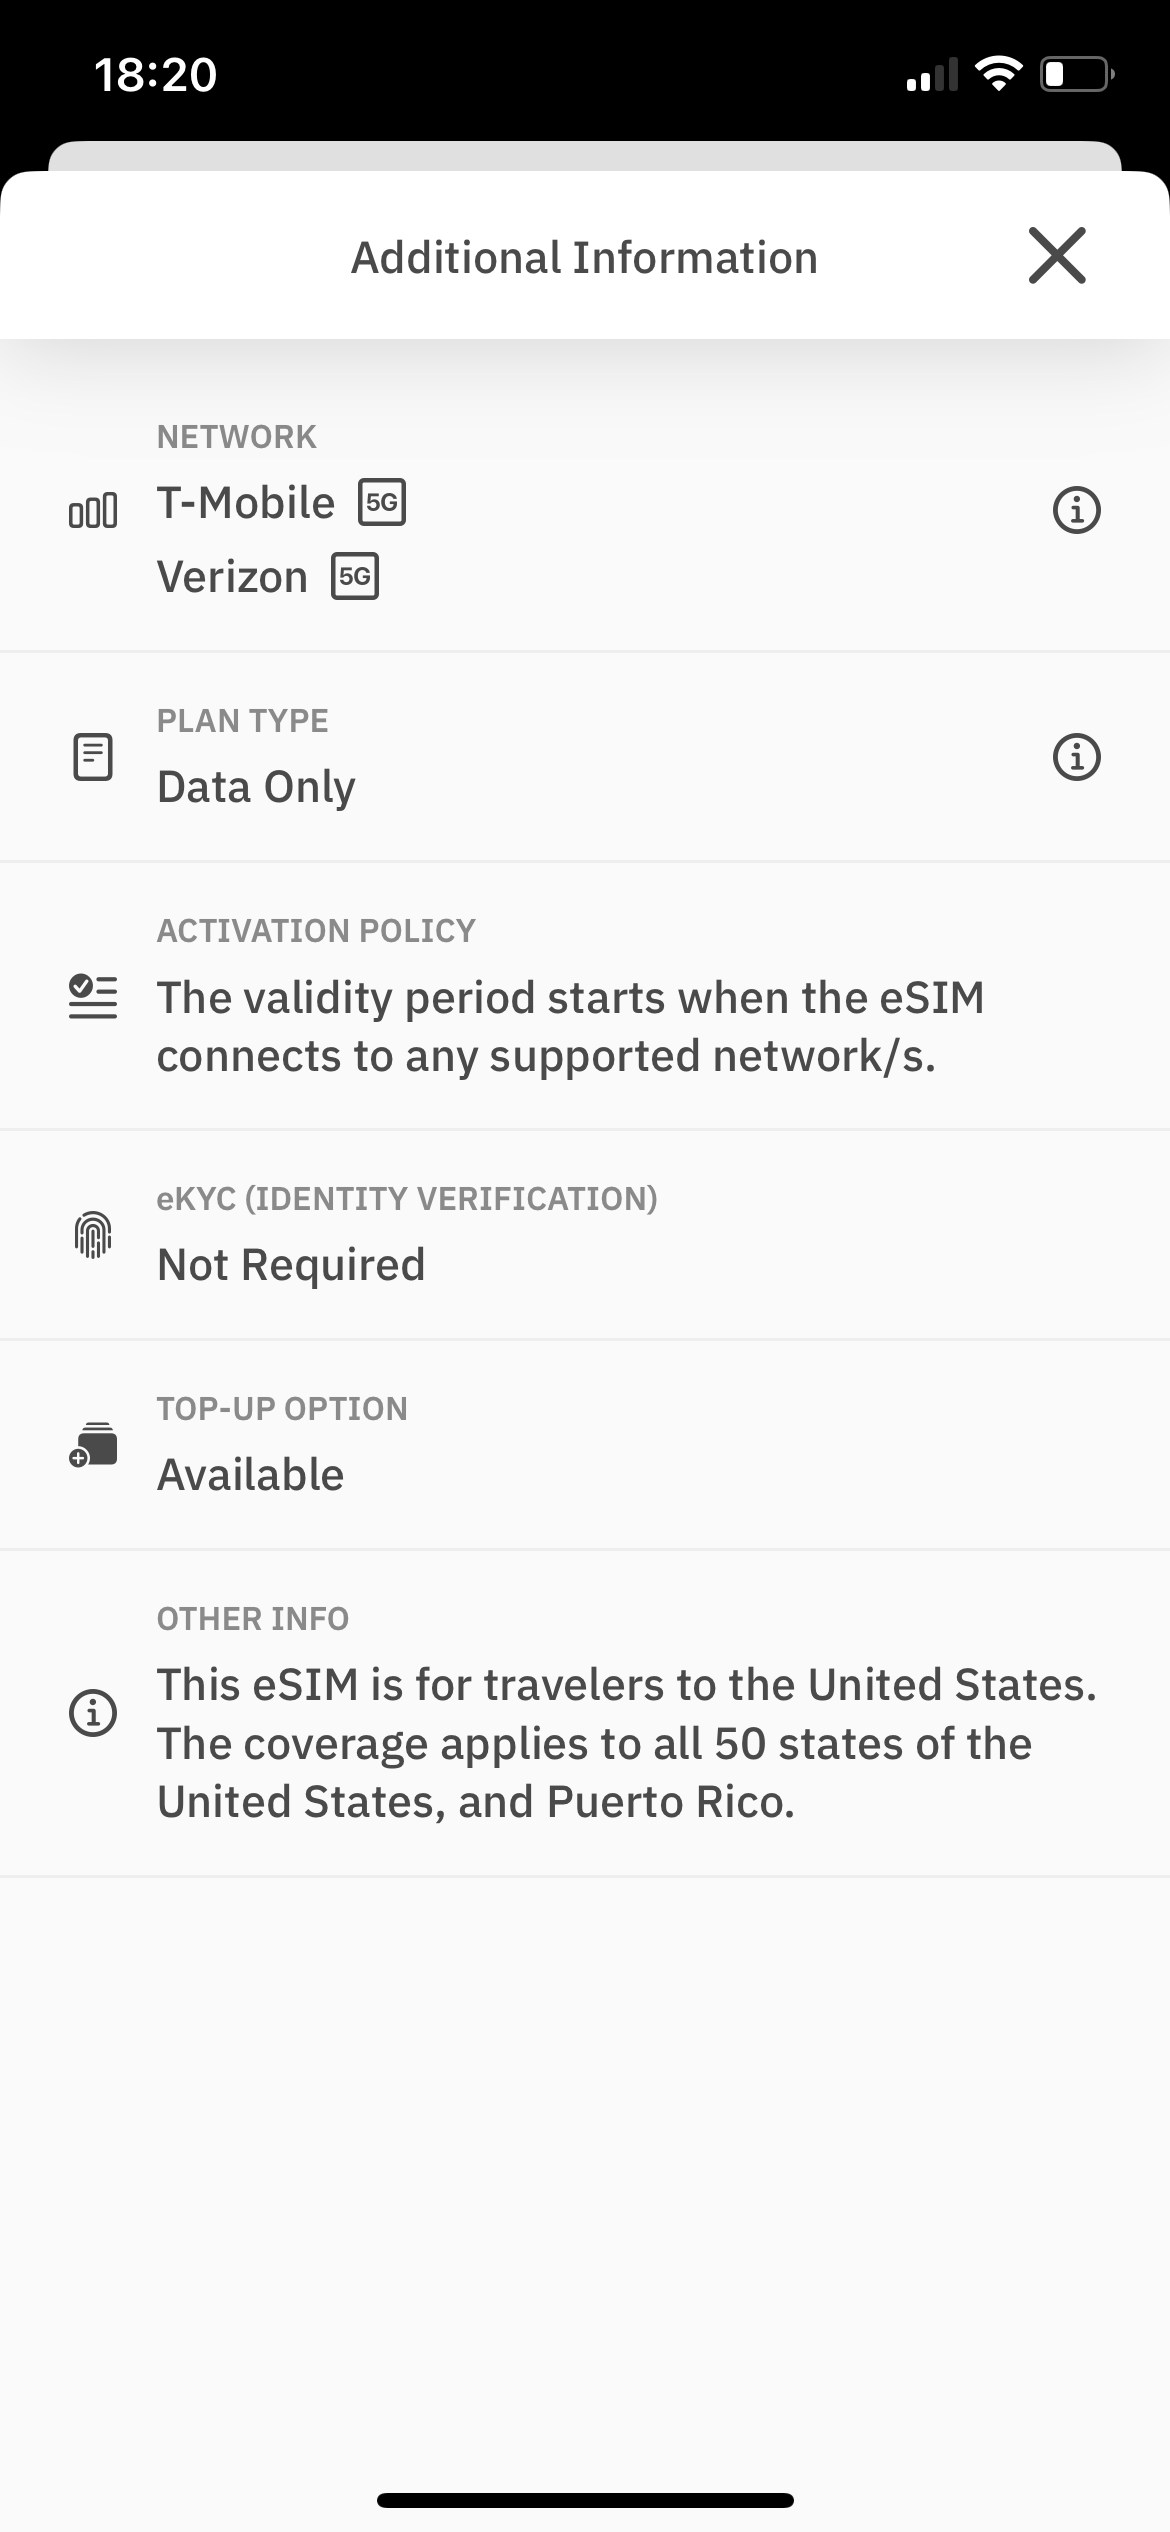This screenshot has width=1170, height=2532.
Task: Tap the Additional Information header title
Action: click(x=584, y=257)
